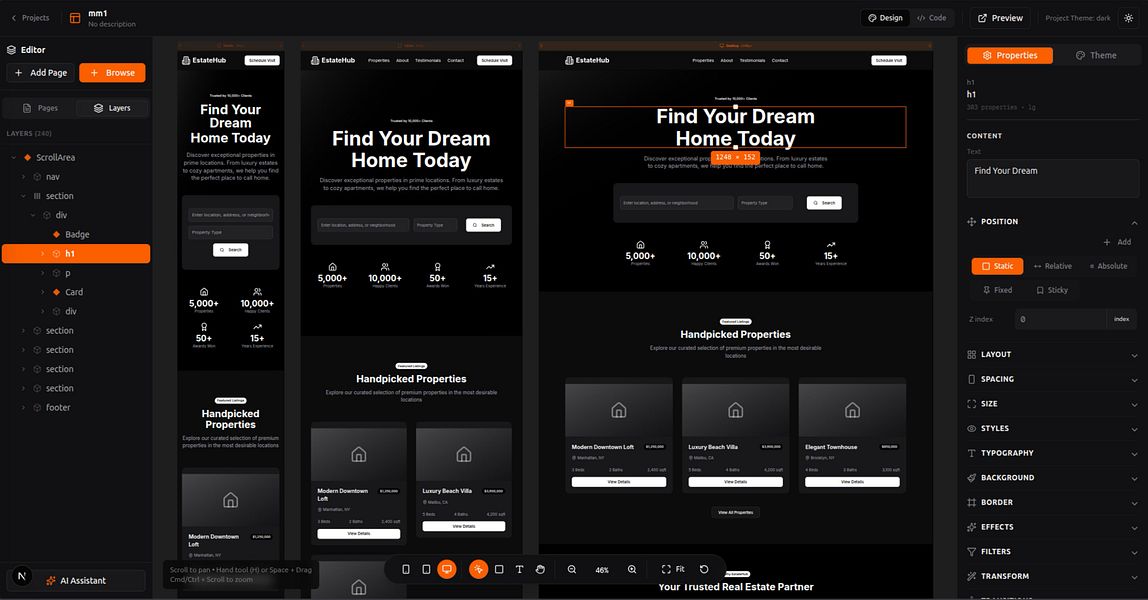Viewport: 1148px width, 600px height.
Task: Toggle the project theme sun icon
Action: [1128, 18]
